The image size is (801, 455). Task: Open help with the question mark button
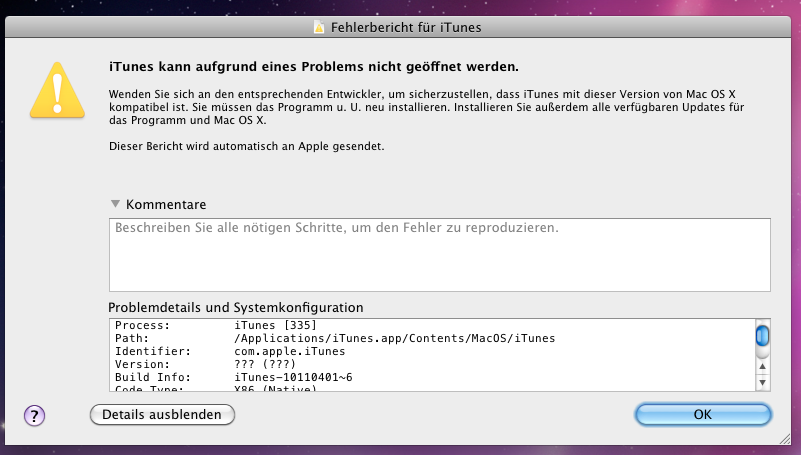pyautogui.click(x=35, y=414)
